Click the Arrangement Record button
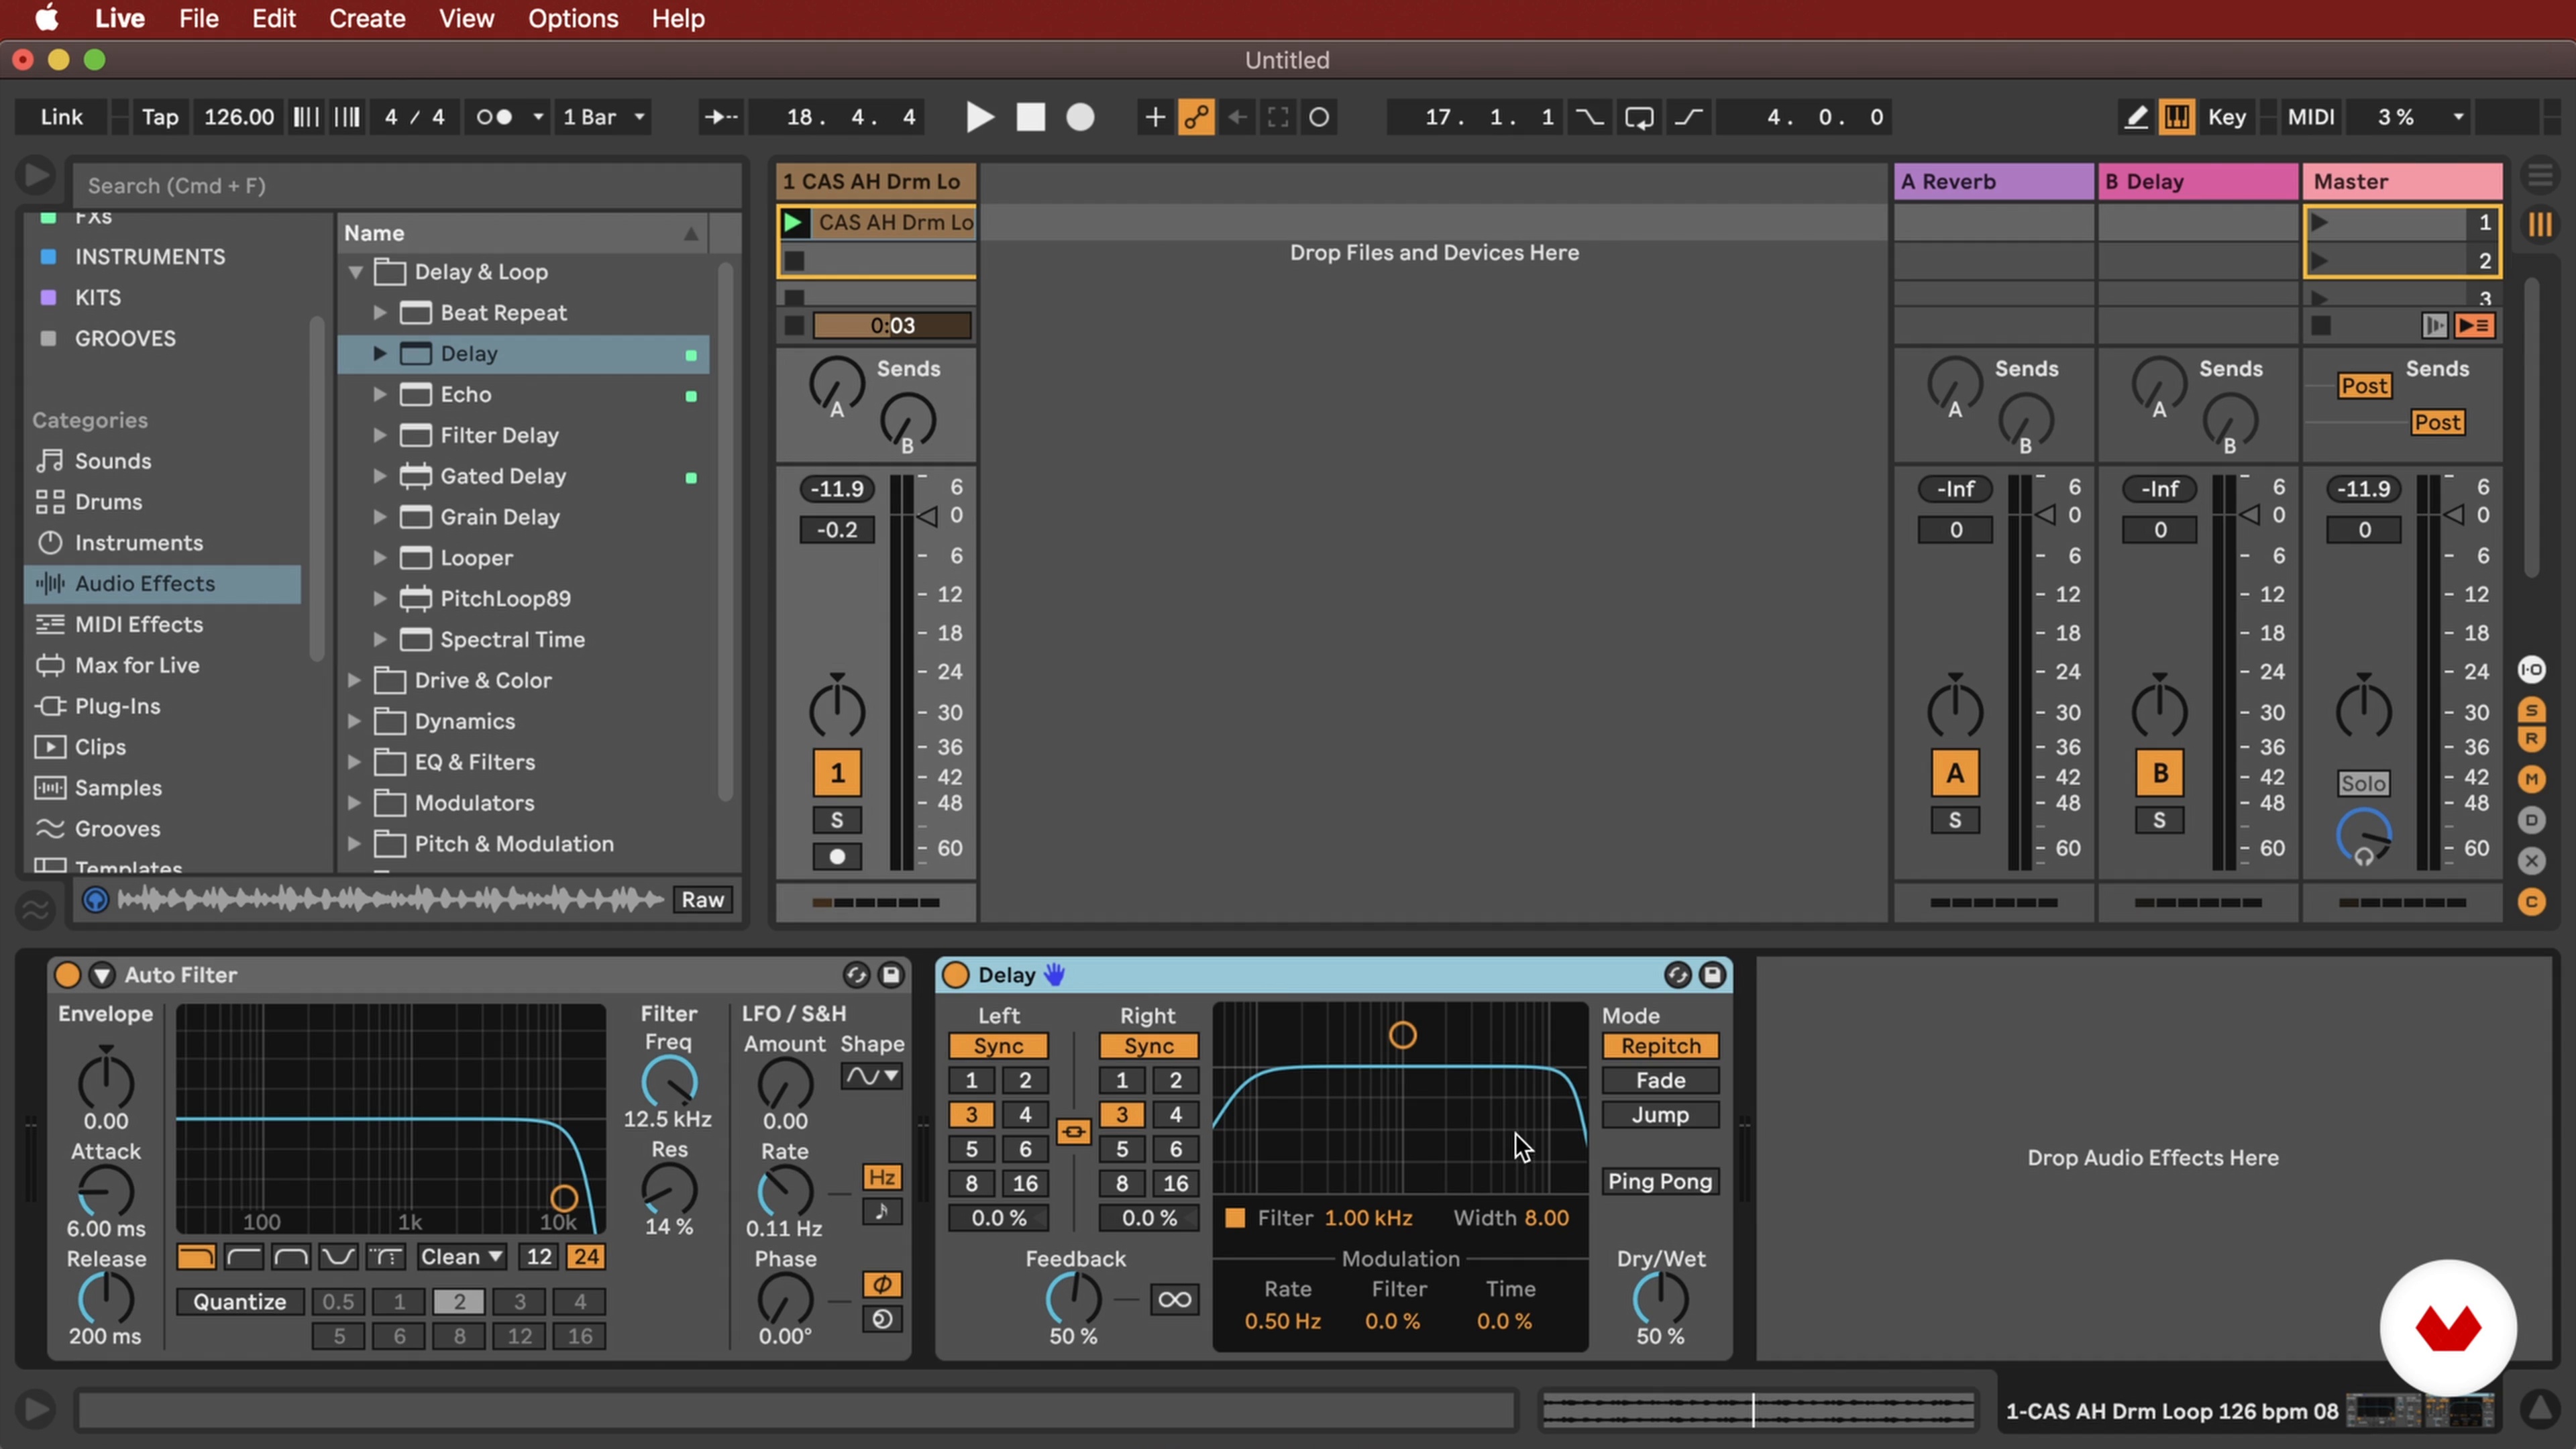Screen dimensions: 2576x1449 (1080, 117)
